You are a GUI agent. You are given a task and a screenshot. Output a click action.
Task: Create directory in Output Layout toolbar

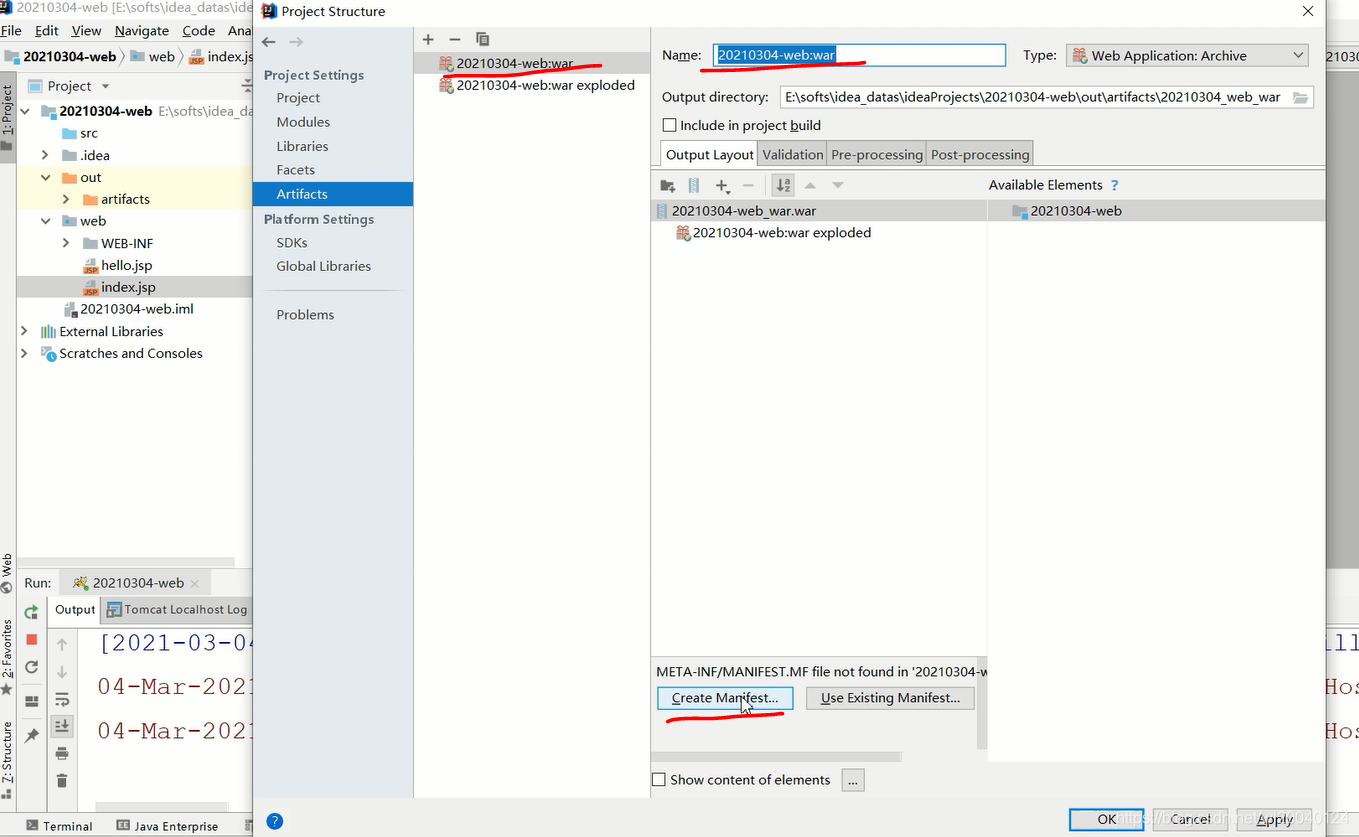(668, 186)
